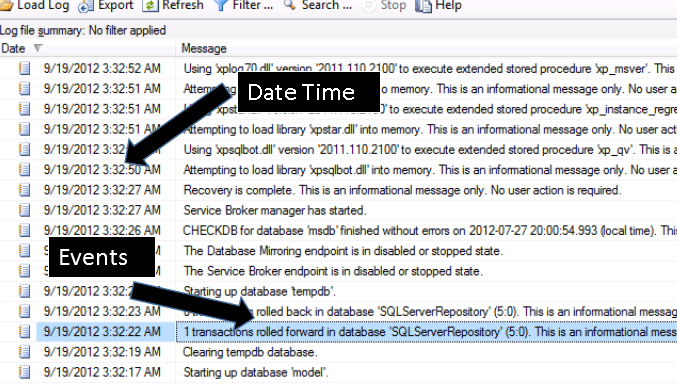Select highlighted date 9/19/2012 3:32:22 AM
677x385 pixels.
102,331
